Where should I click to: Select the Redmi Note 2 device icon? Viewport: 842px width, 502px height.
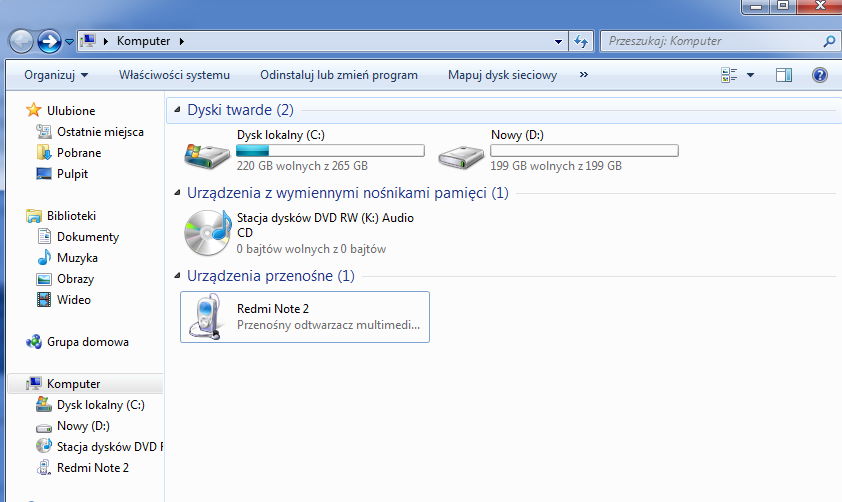[207, 317]
